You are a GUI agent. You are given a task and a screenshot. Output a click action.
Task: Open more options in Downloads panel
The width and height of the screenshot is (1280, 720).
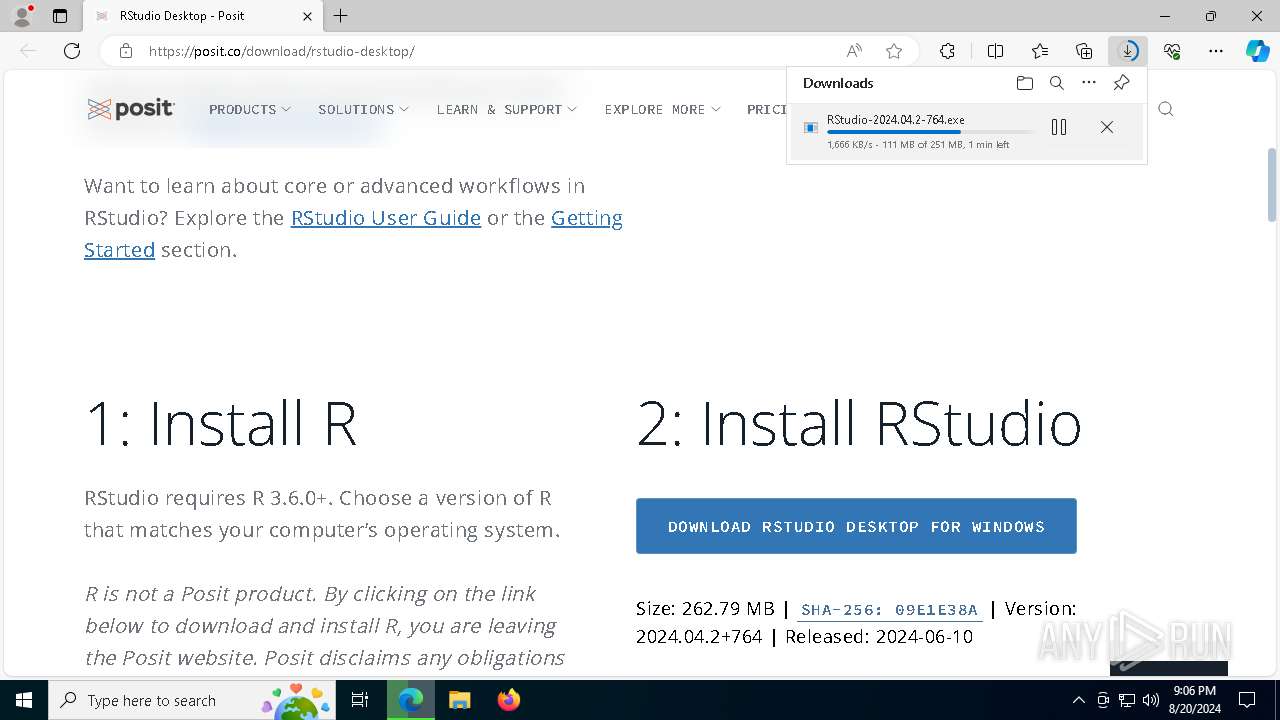(x=1089, y=83)
